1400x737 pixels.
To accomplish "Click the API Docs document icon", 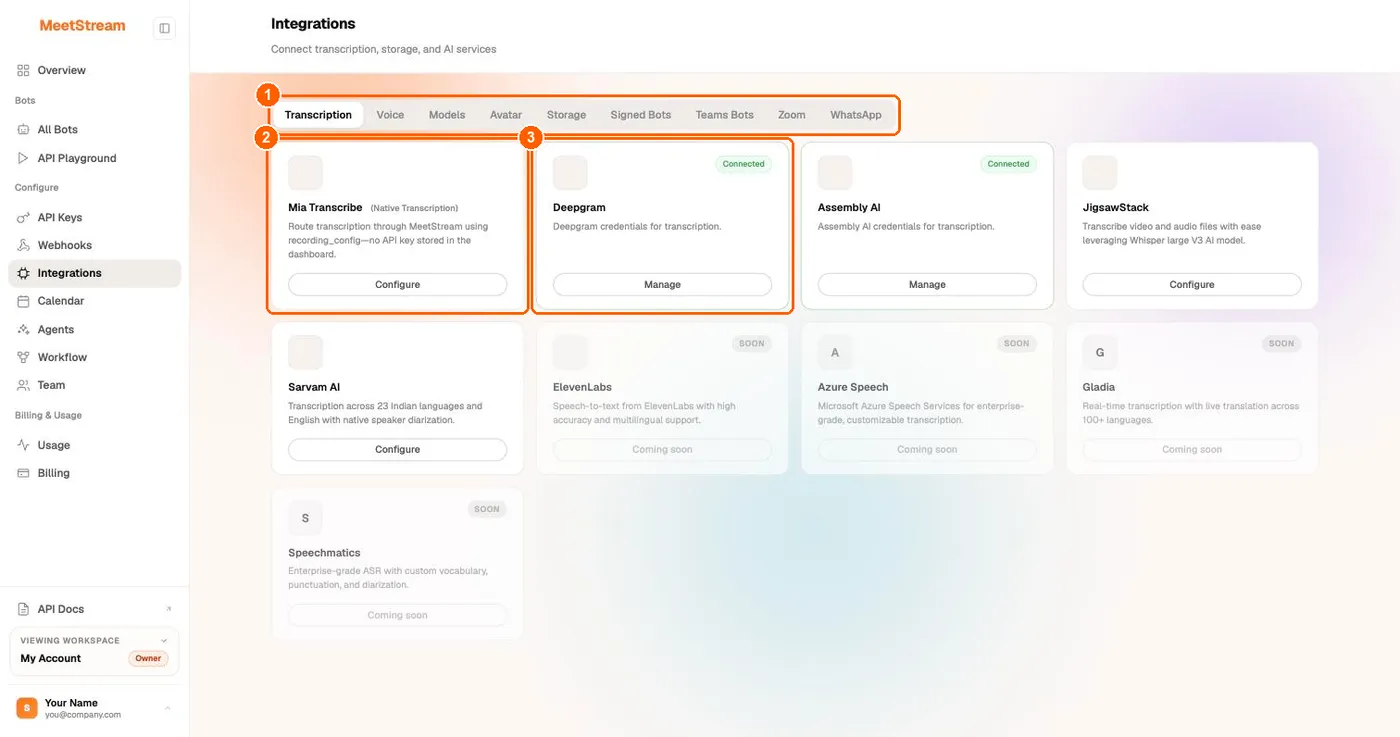I will (23, 609).
